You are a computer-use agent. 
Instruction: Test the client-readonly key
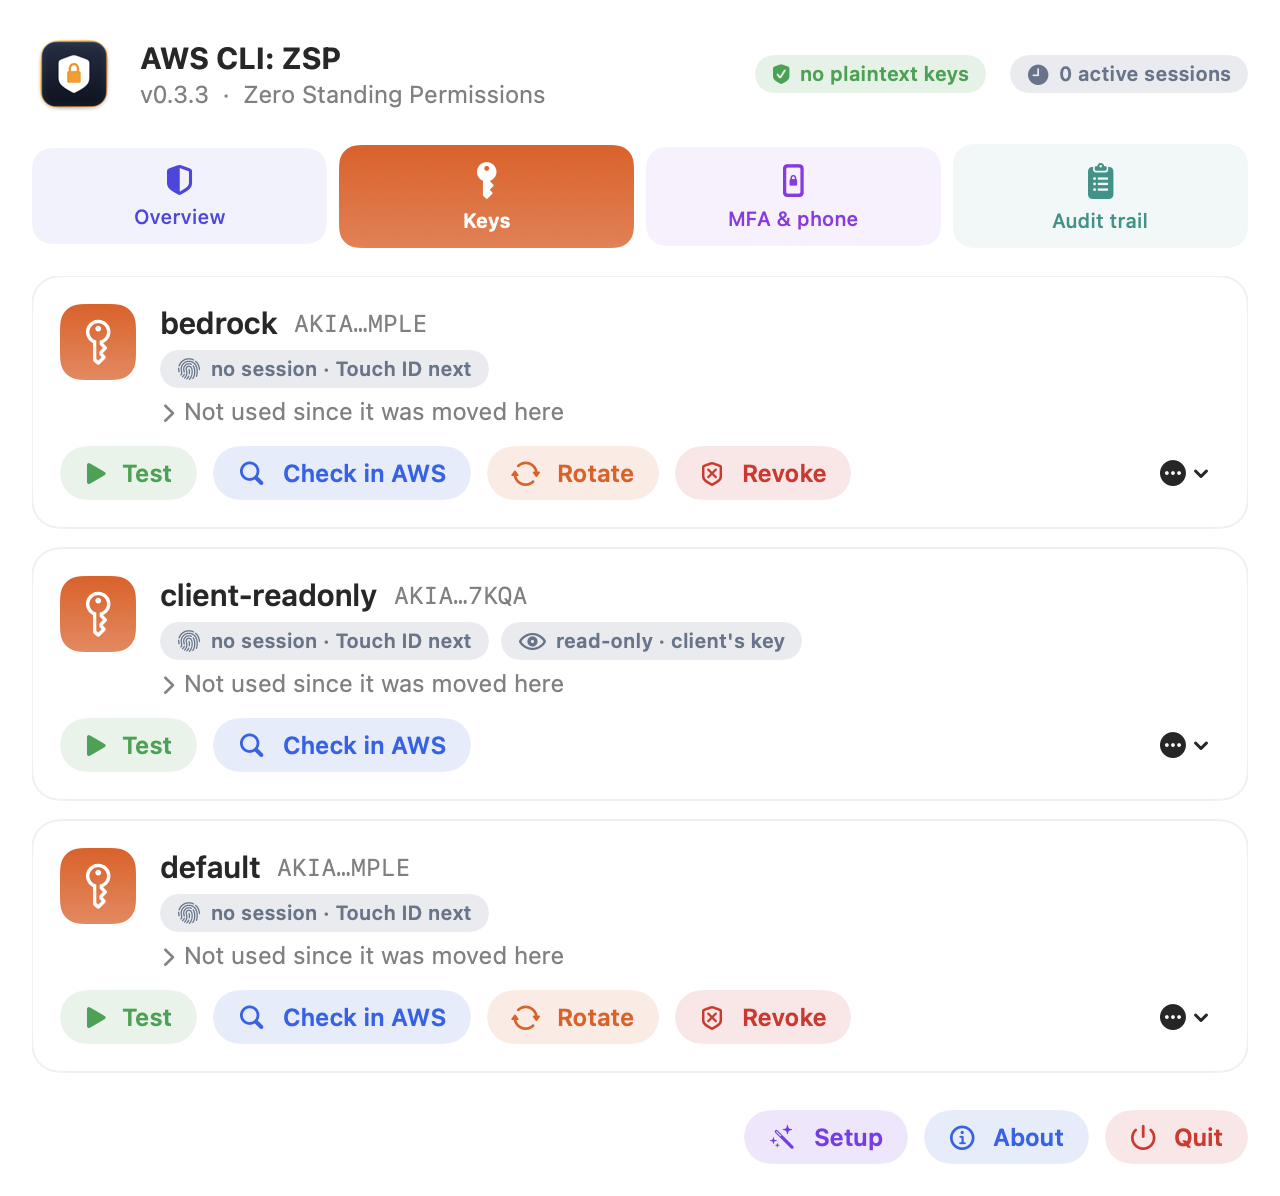[129, 745]
